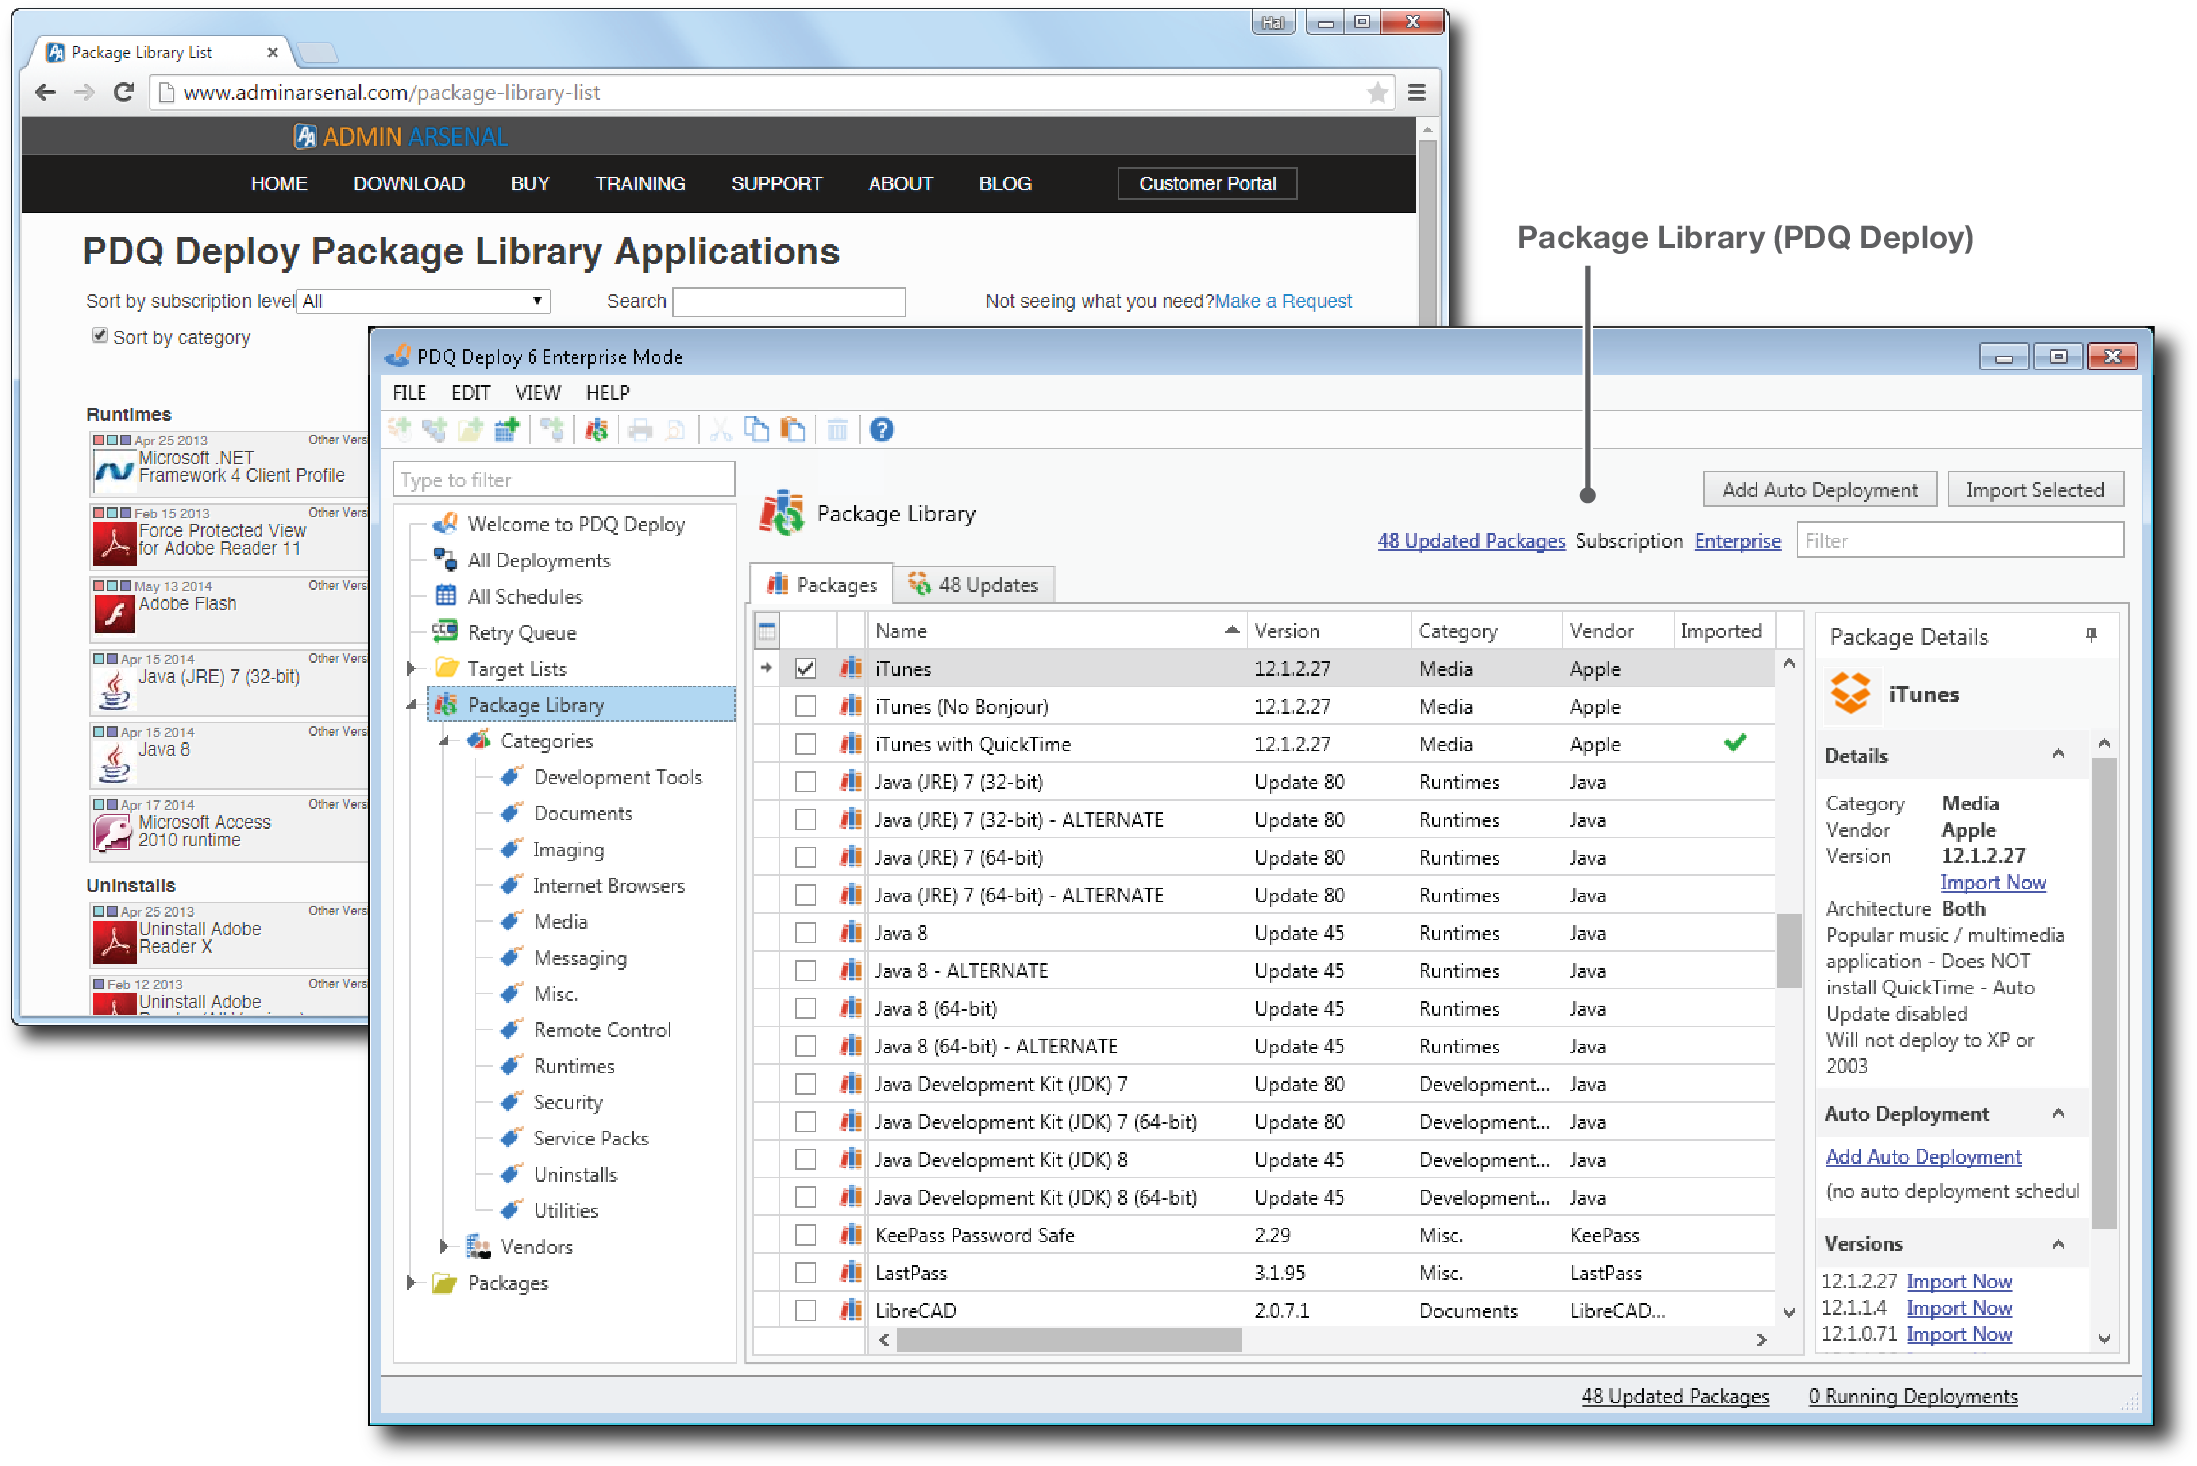Click the Filter field in Package Library

[x=1959, y=541]
